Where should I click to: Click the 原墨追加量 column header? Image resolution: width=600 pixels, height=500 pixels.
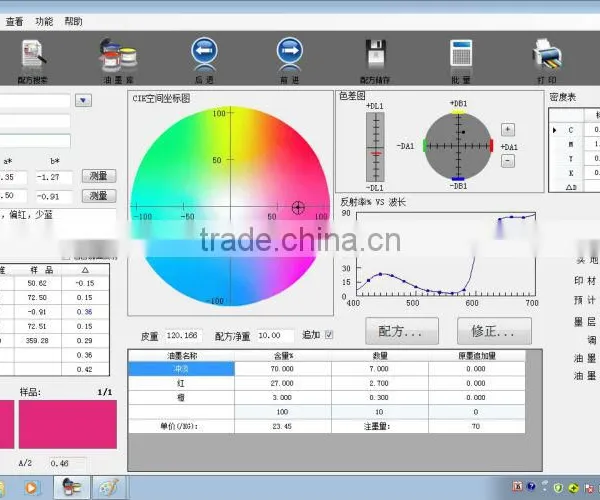(476, 356)
